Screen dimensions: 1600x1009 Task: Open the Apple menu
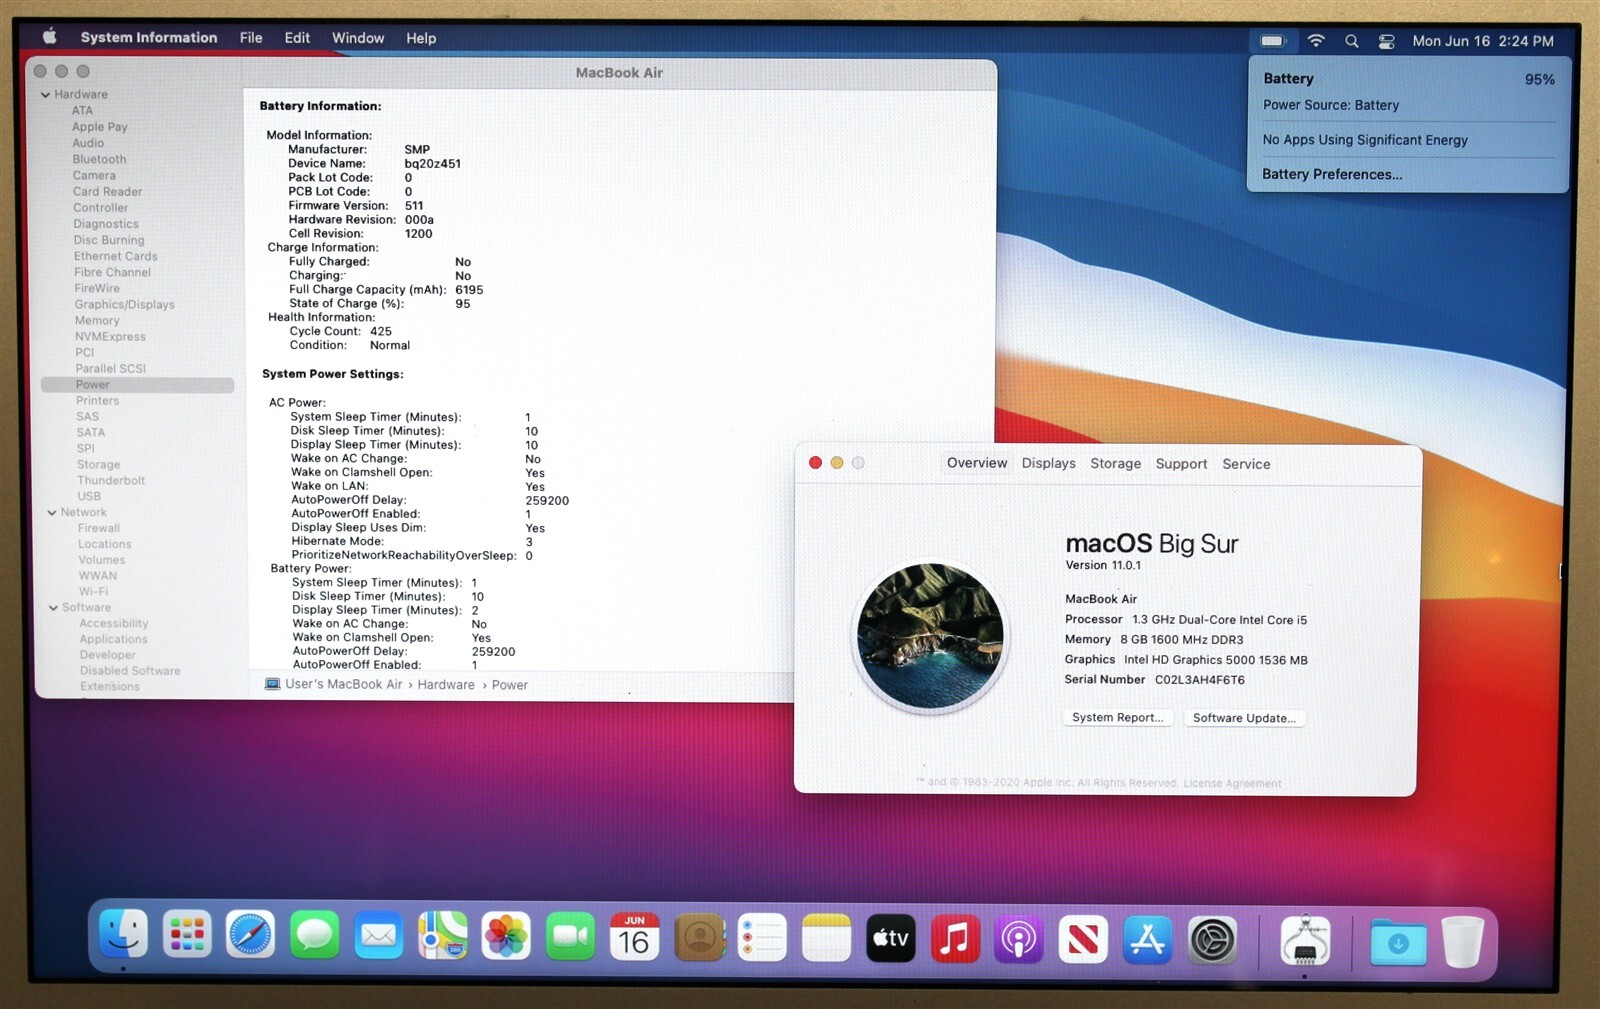pos(50,37)
